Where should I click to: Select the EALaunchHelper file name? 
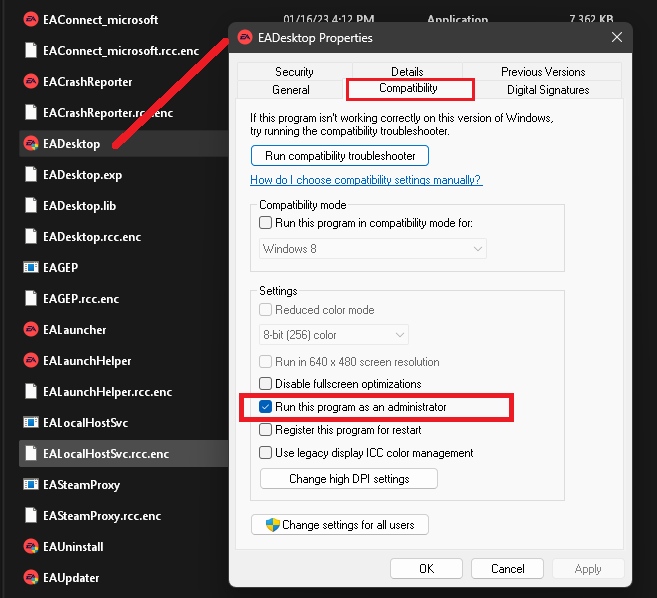click(87, 361)
